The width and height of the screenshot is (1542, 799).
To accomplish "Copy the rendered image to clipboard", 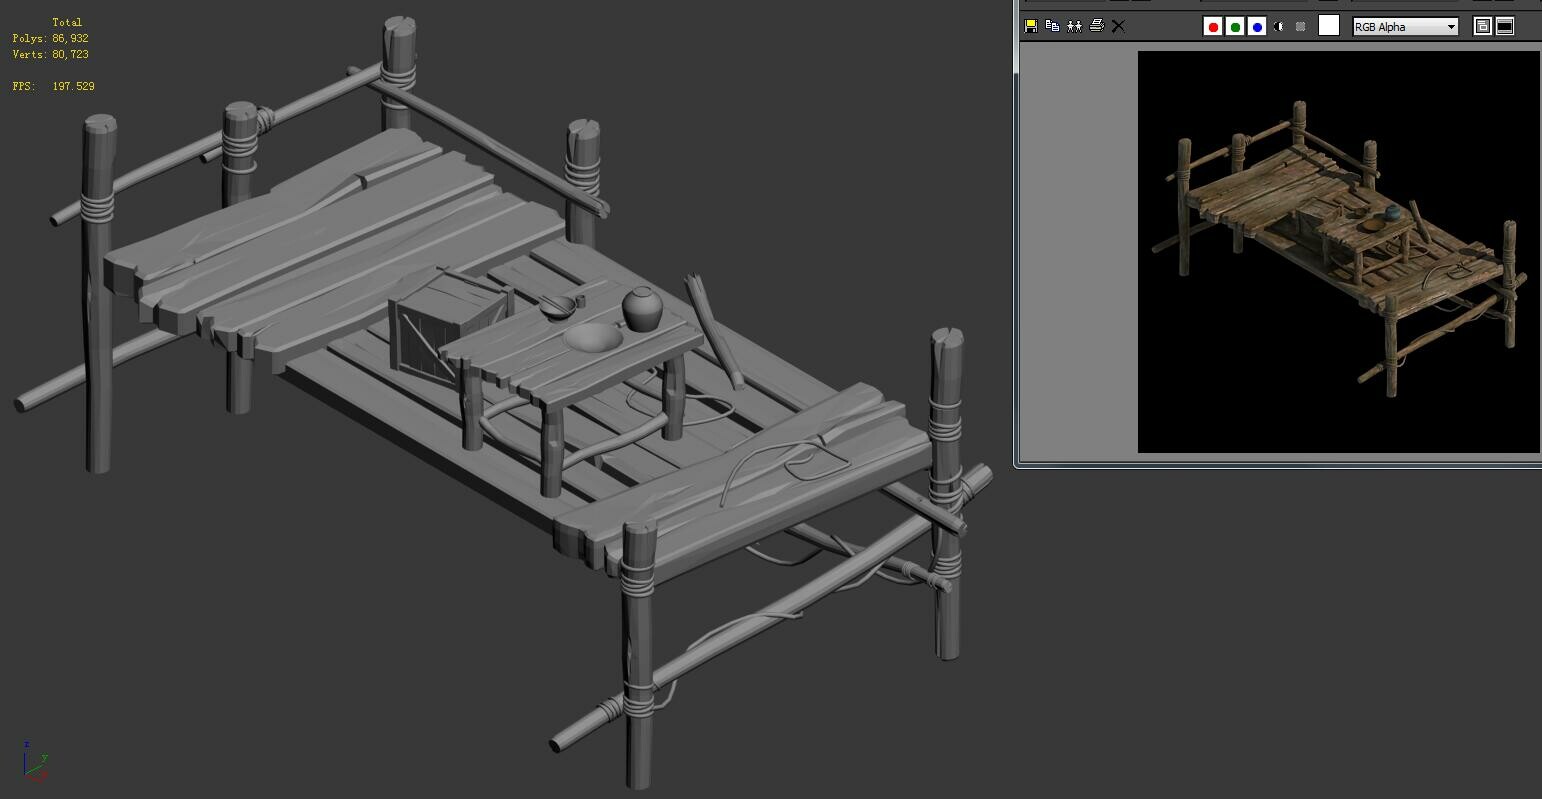I will 1053,26.
